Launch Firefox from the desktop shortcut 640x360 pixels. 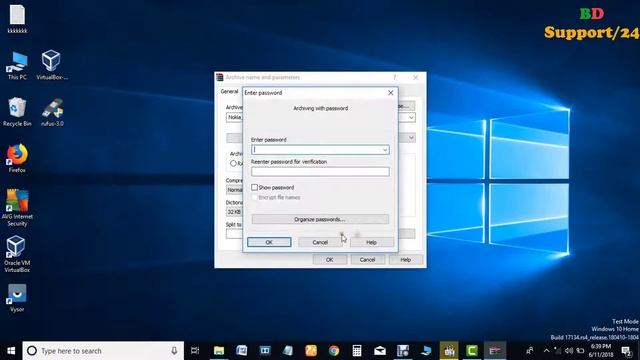point(17,158)
